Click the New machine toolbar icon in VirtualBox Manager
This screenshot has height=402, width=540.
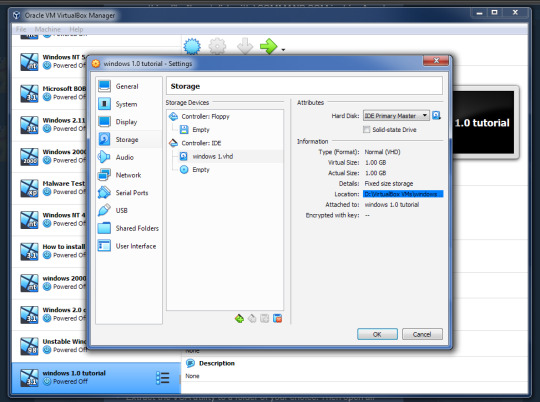click(192, 46)
